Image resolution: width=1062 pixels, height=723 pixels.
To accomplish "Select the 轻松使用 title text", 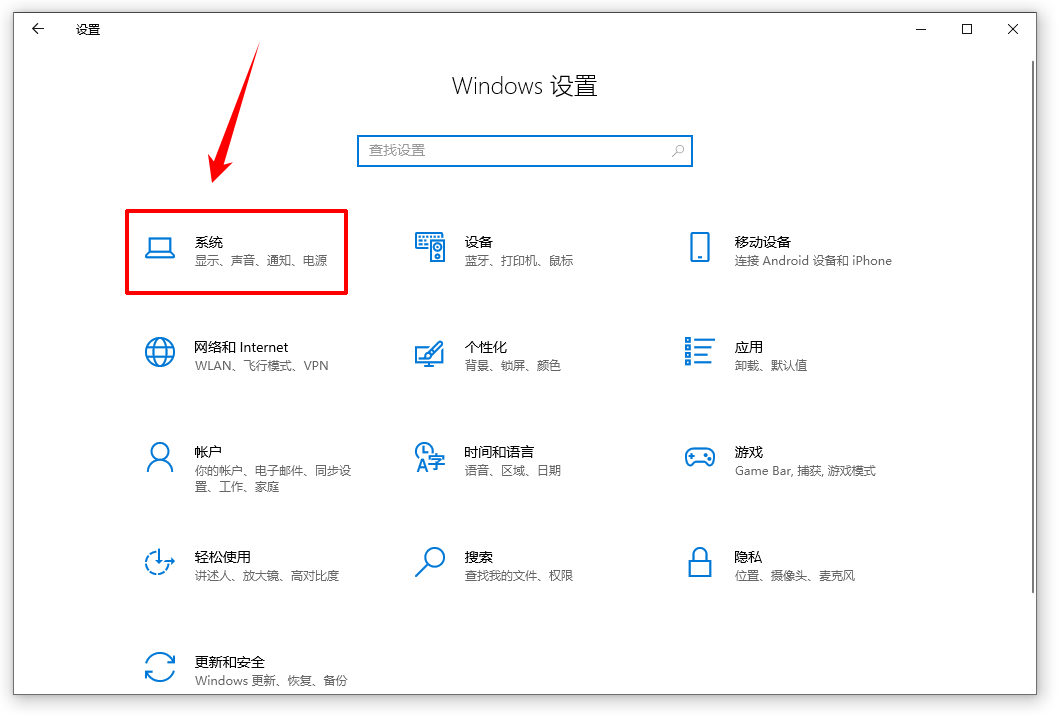I will coord(223,557).
